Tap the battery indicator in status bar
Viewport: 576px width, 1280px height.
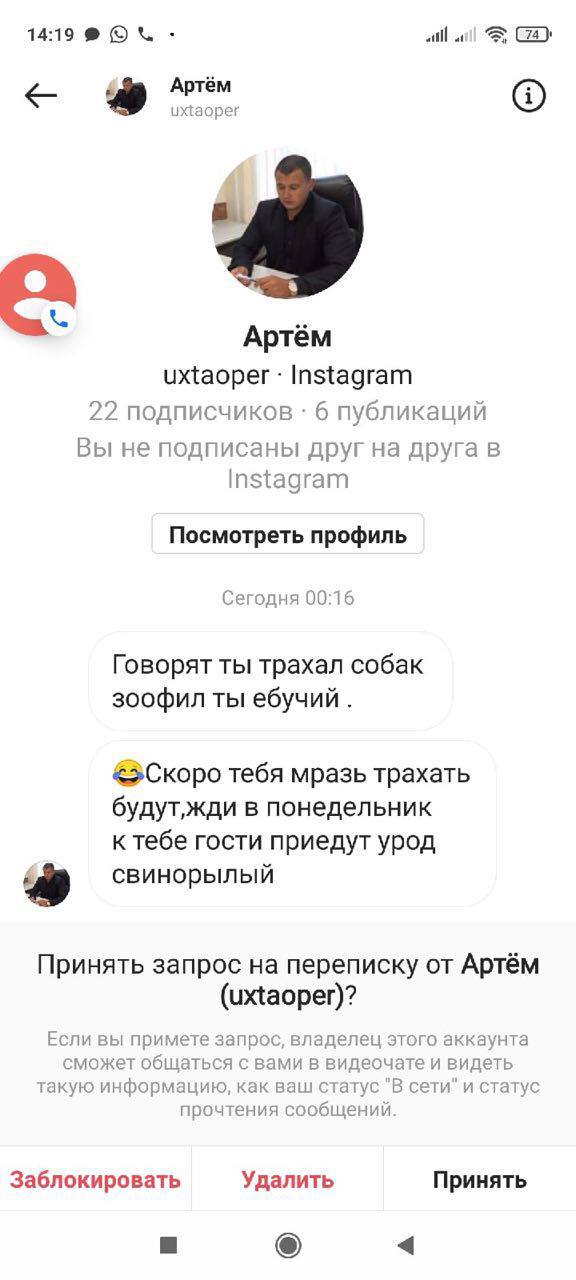click(533, 34)
